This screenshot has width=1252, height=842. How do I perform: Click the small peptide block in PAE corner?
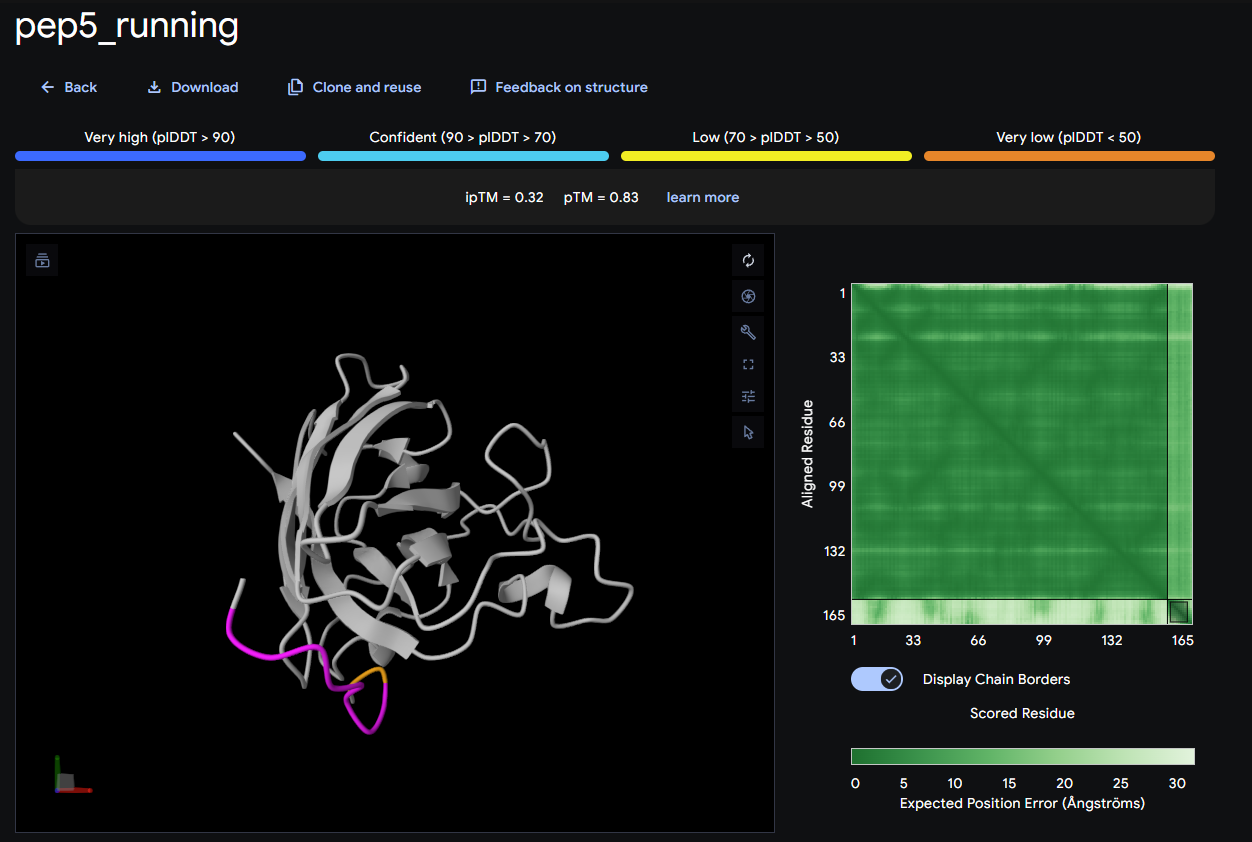[x=1179, y=611]
